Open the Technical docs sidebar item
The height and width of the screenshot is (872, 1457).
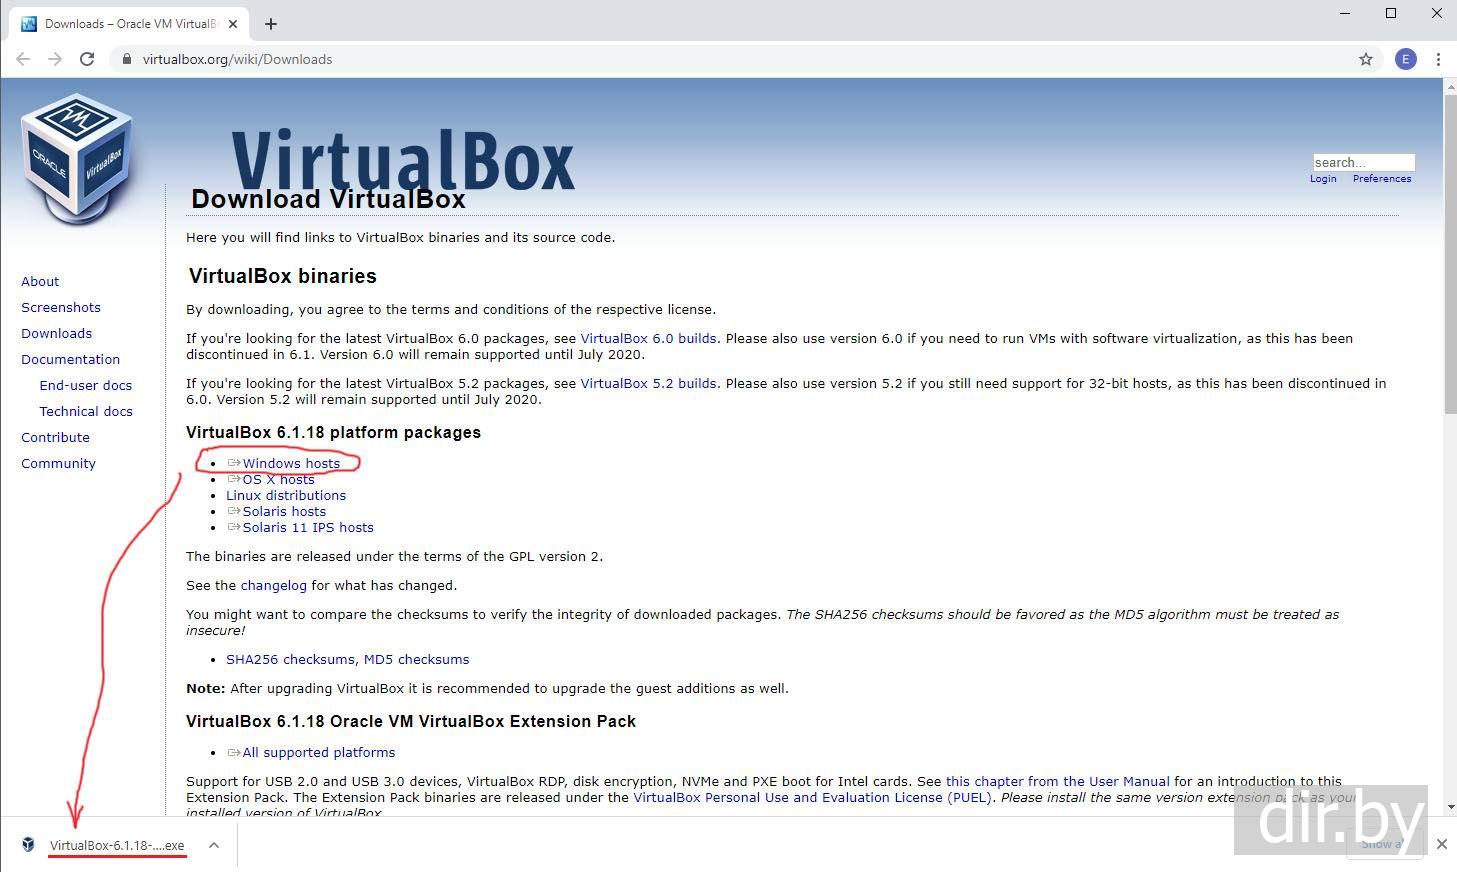[x=86, y=411]
